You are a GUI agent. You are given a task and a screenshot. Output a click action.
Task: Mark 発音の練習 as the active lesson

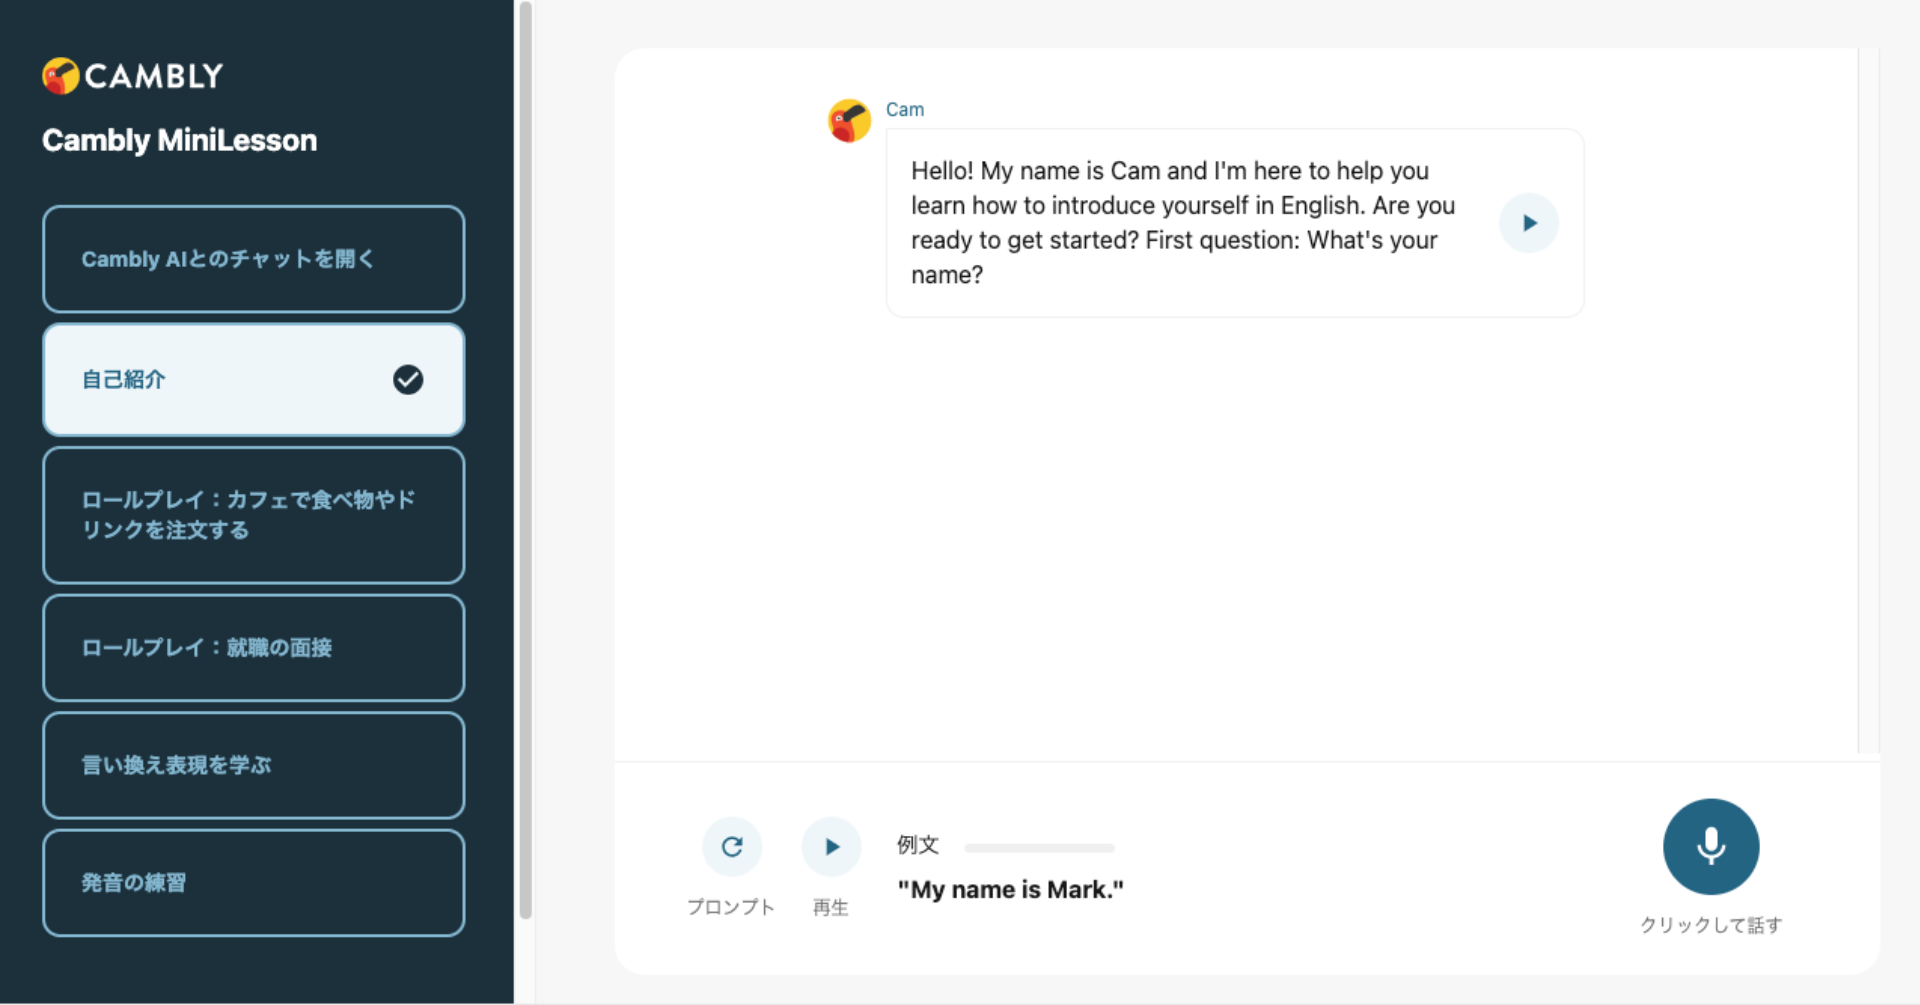coord(253,883)
